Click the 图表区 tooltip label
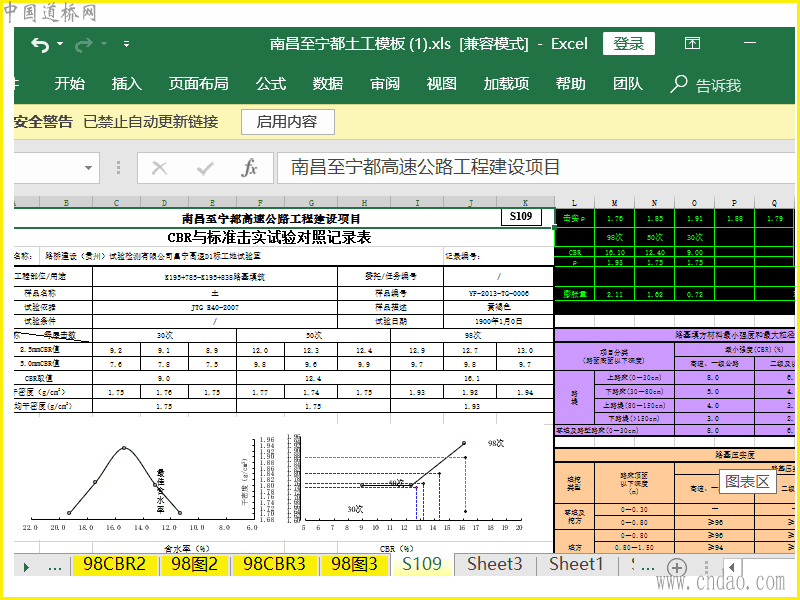 [x=747, y=481]
